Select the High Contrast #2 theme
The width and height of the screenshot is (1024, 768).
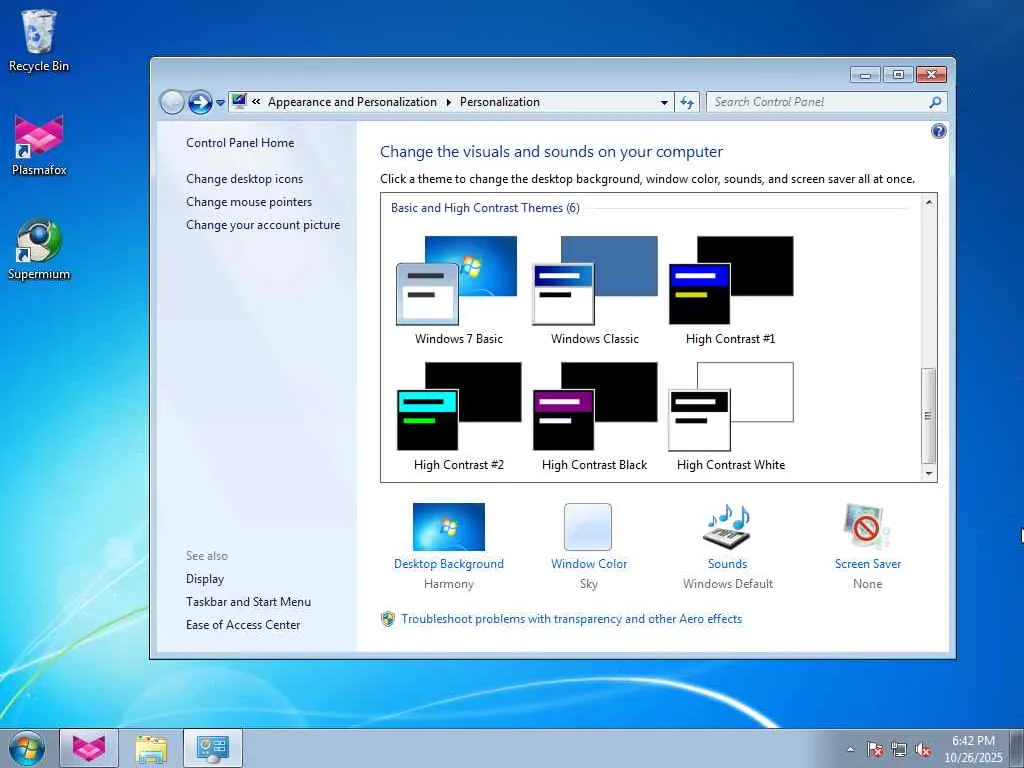click(458, 417)
